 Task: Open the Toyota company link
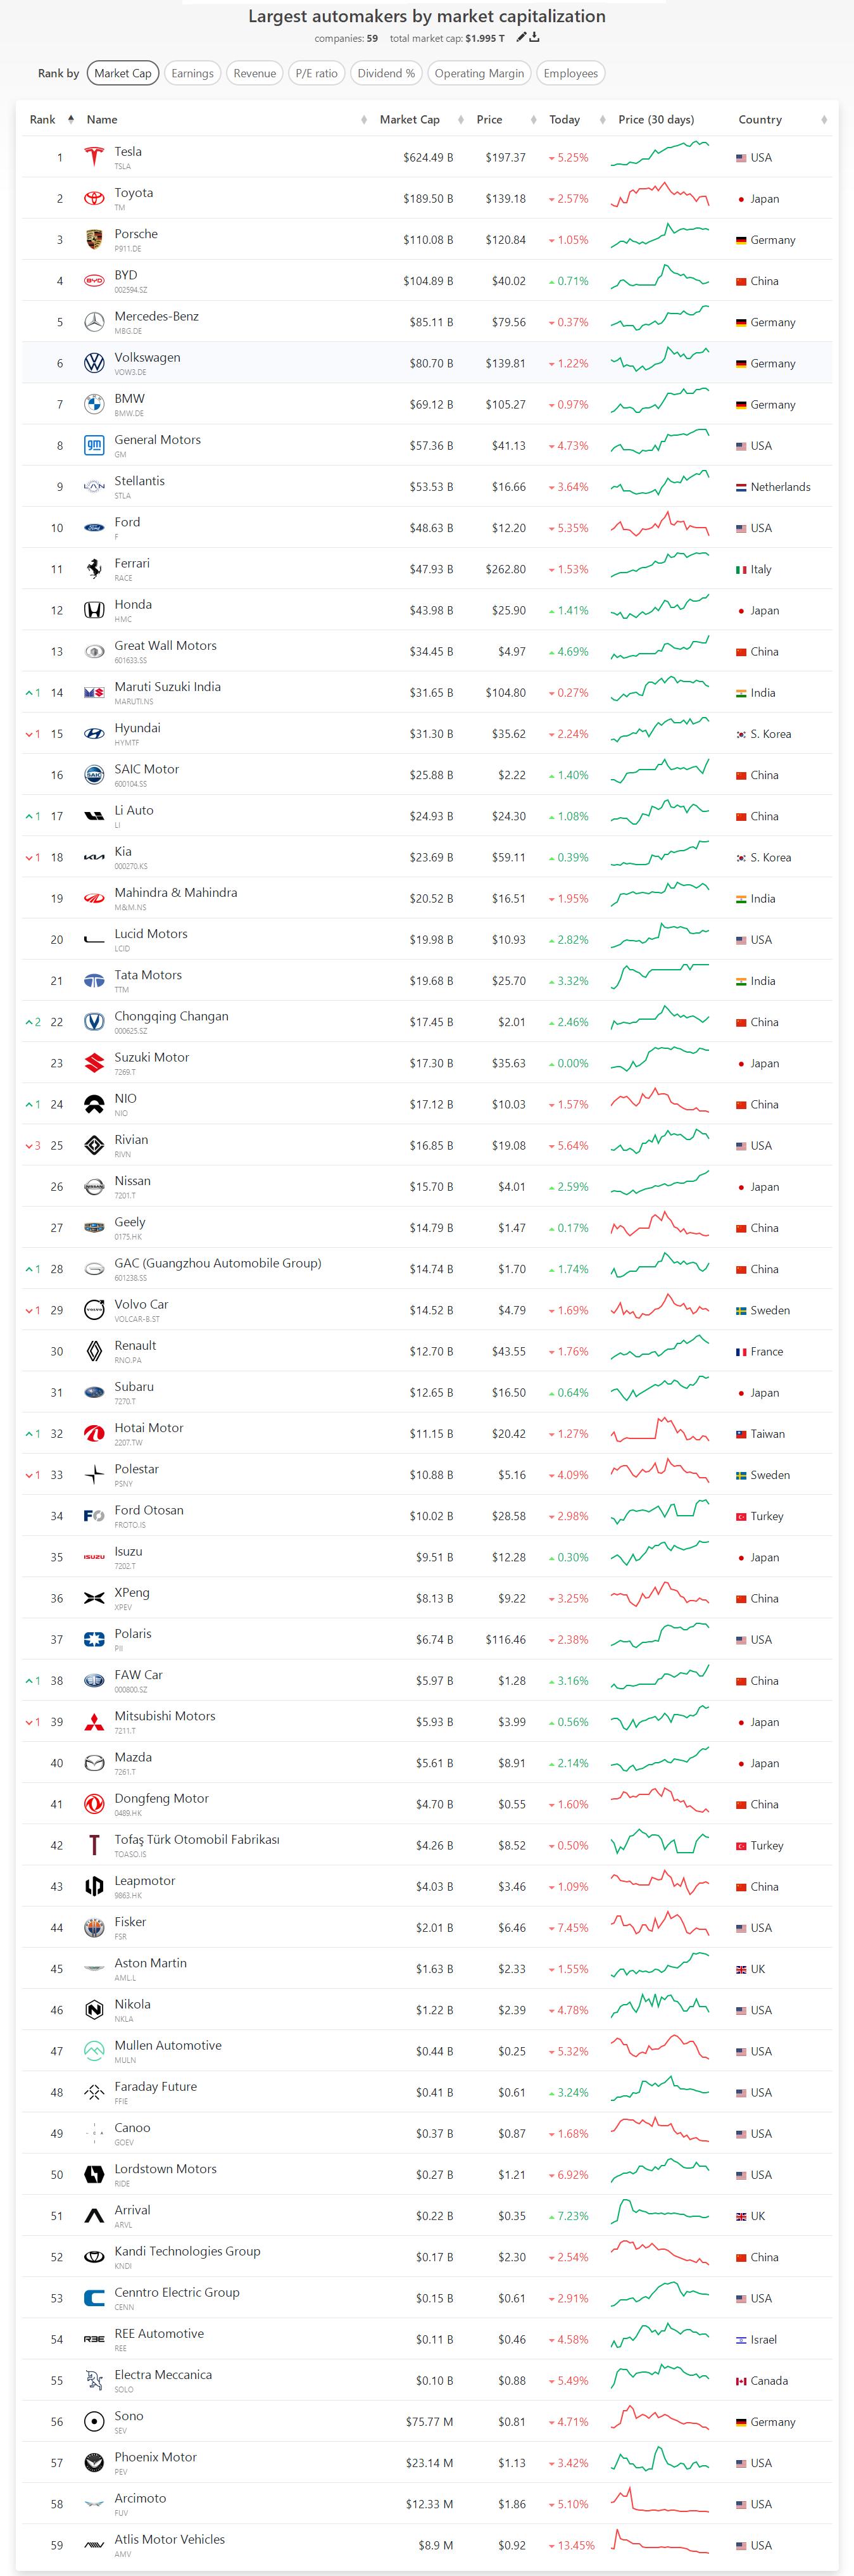click(134, 193)
